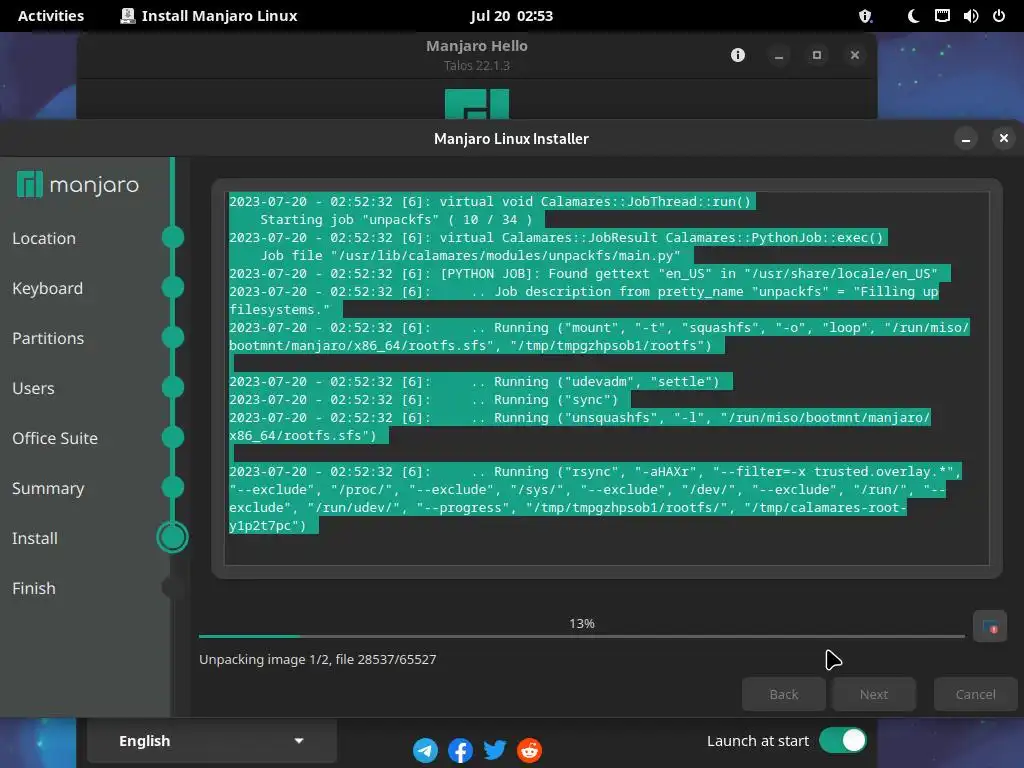Viewport: 1024px width, 768px height.
Task: Open the screen keyboard tray icon
Action: [942, 16]
